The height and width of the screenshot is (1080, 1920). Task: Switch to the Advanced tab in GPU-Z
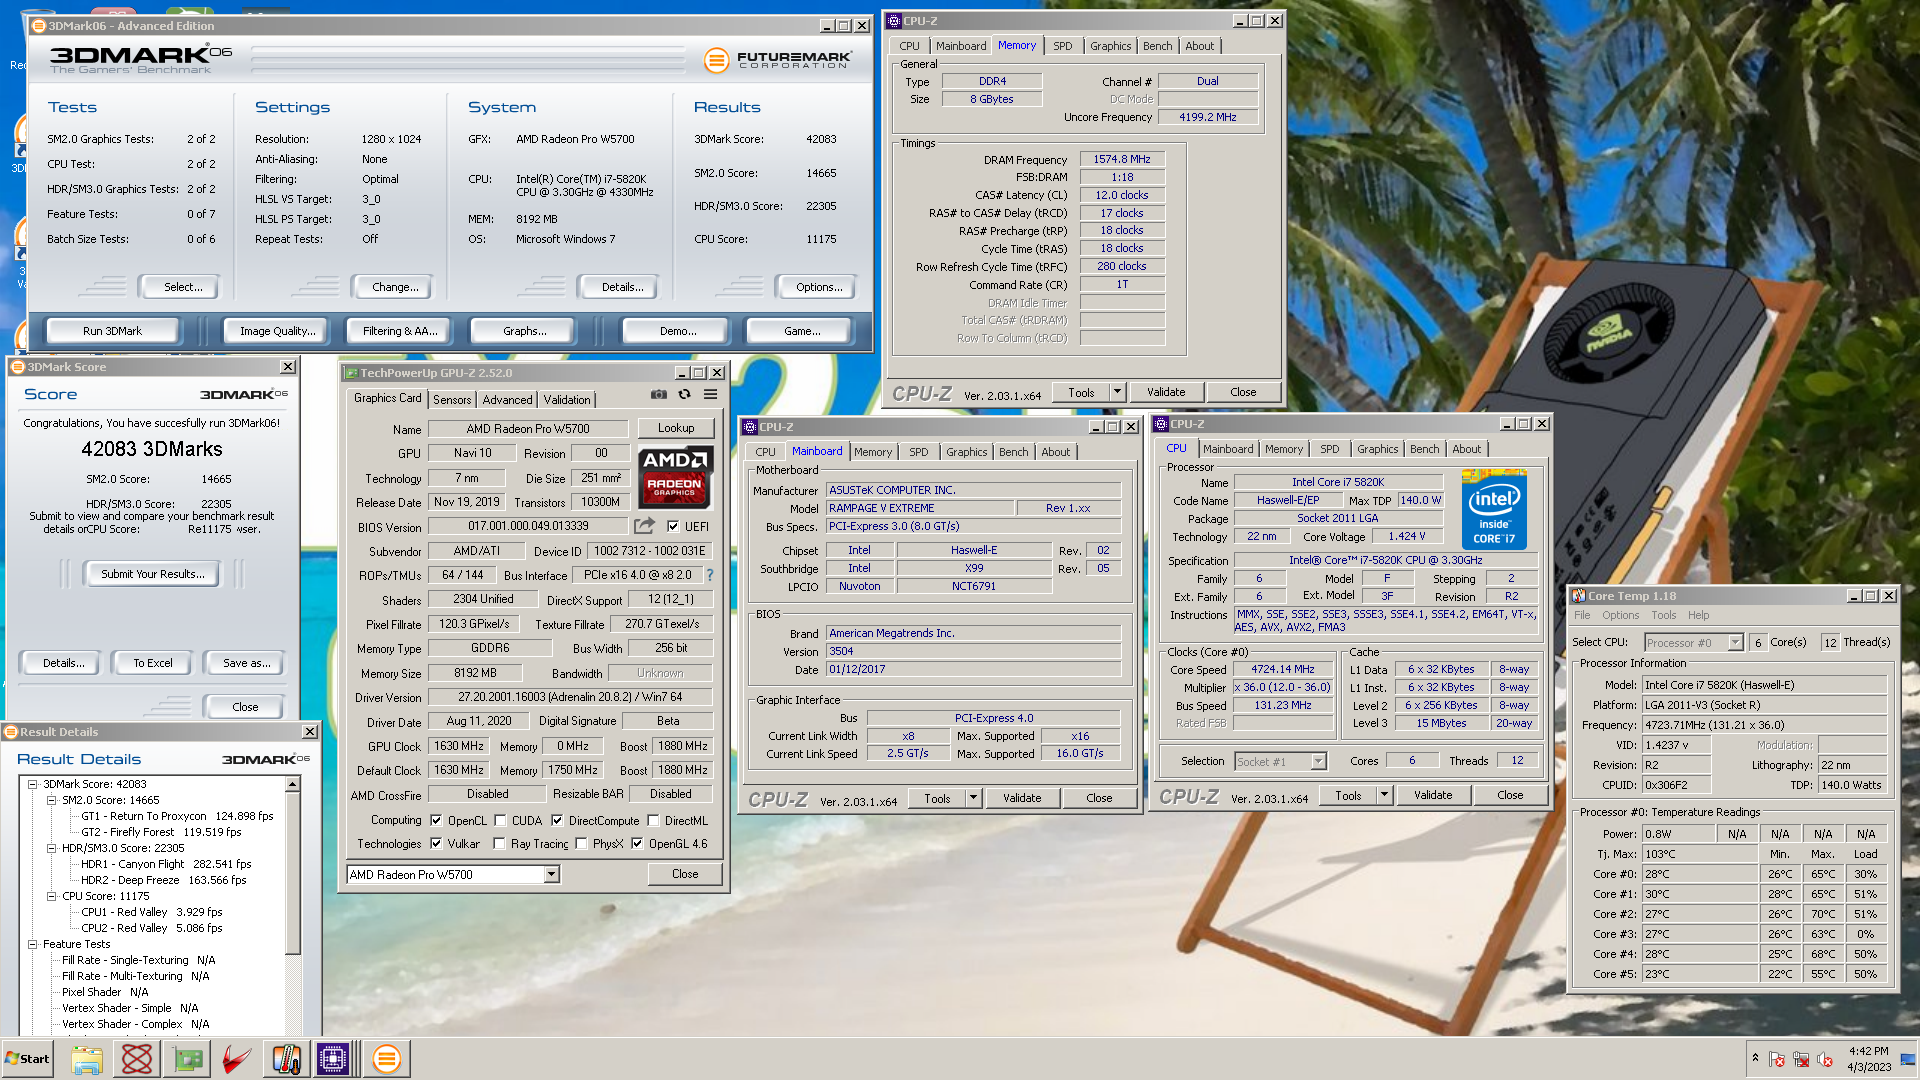508,400
